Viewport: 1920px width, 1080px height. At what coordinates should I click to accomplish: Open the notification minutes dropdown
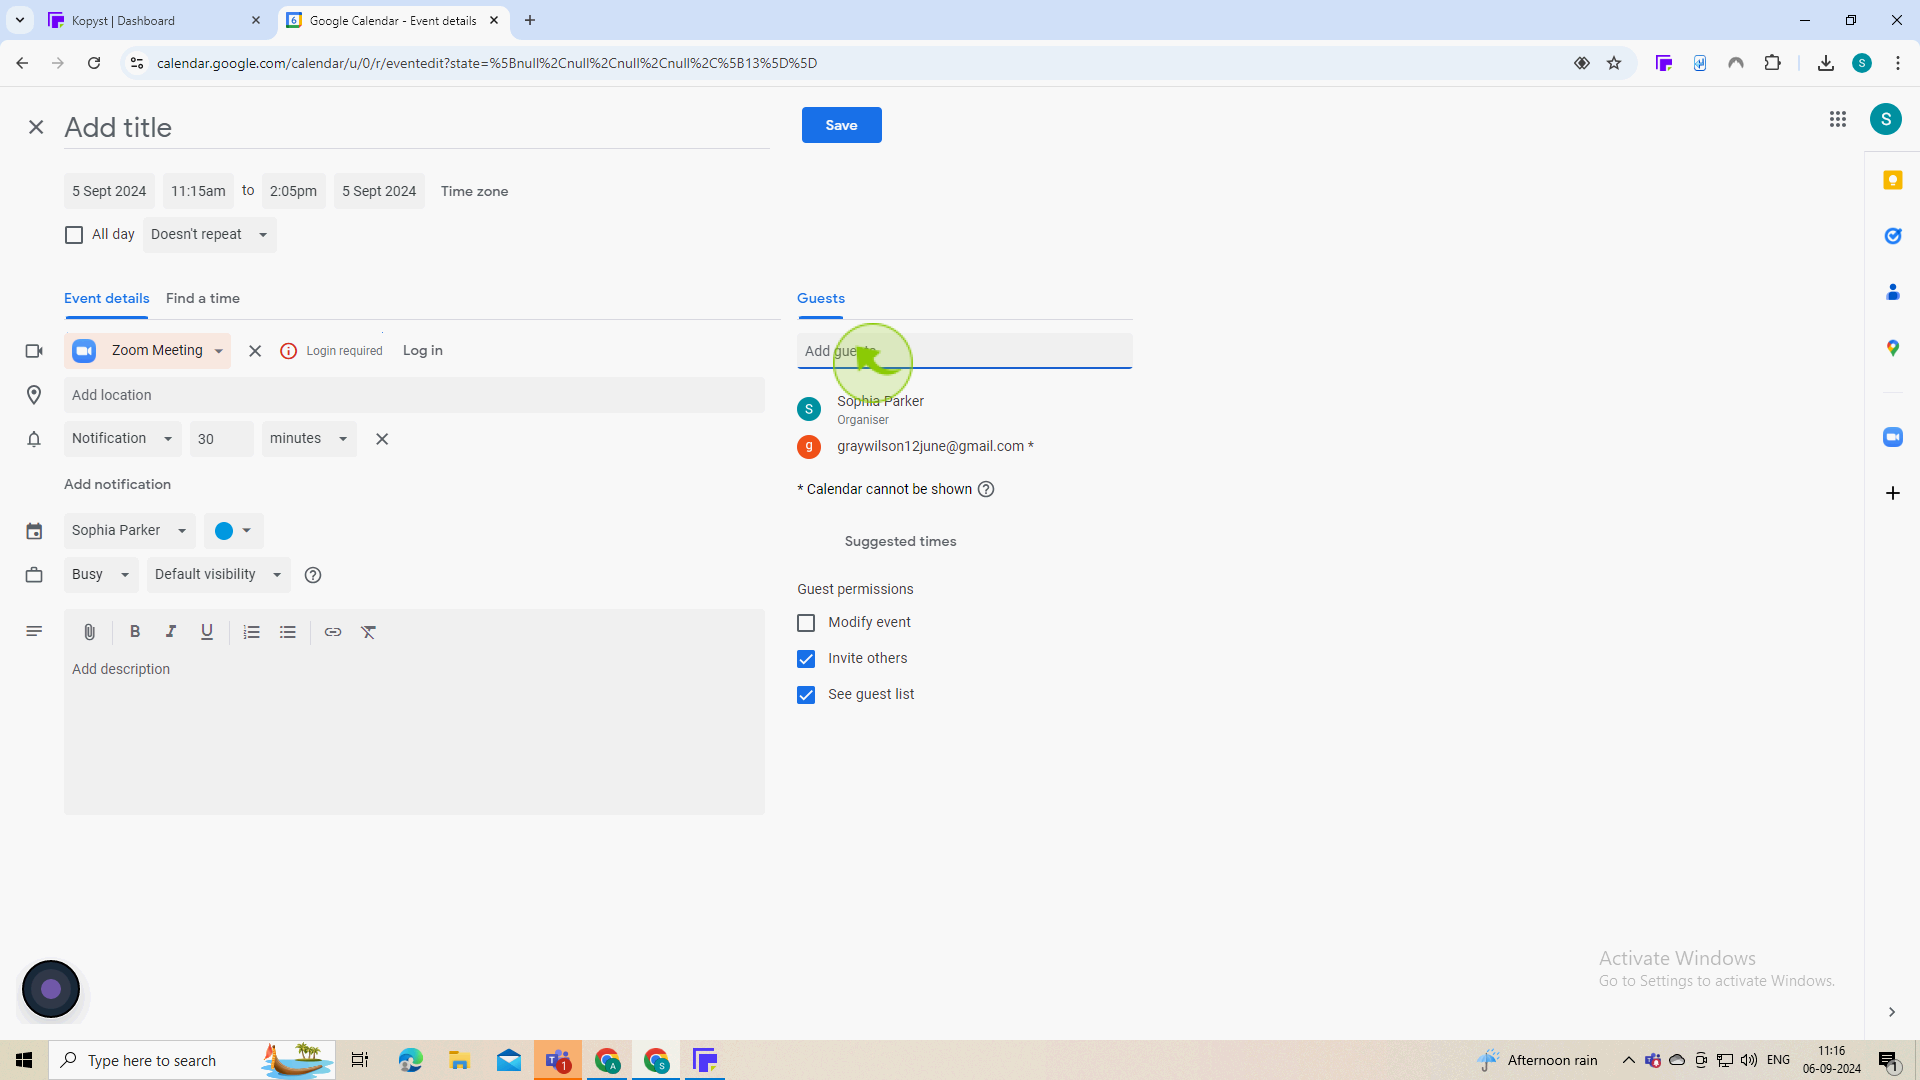pyautogui.click(x=307, y=438)
